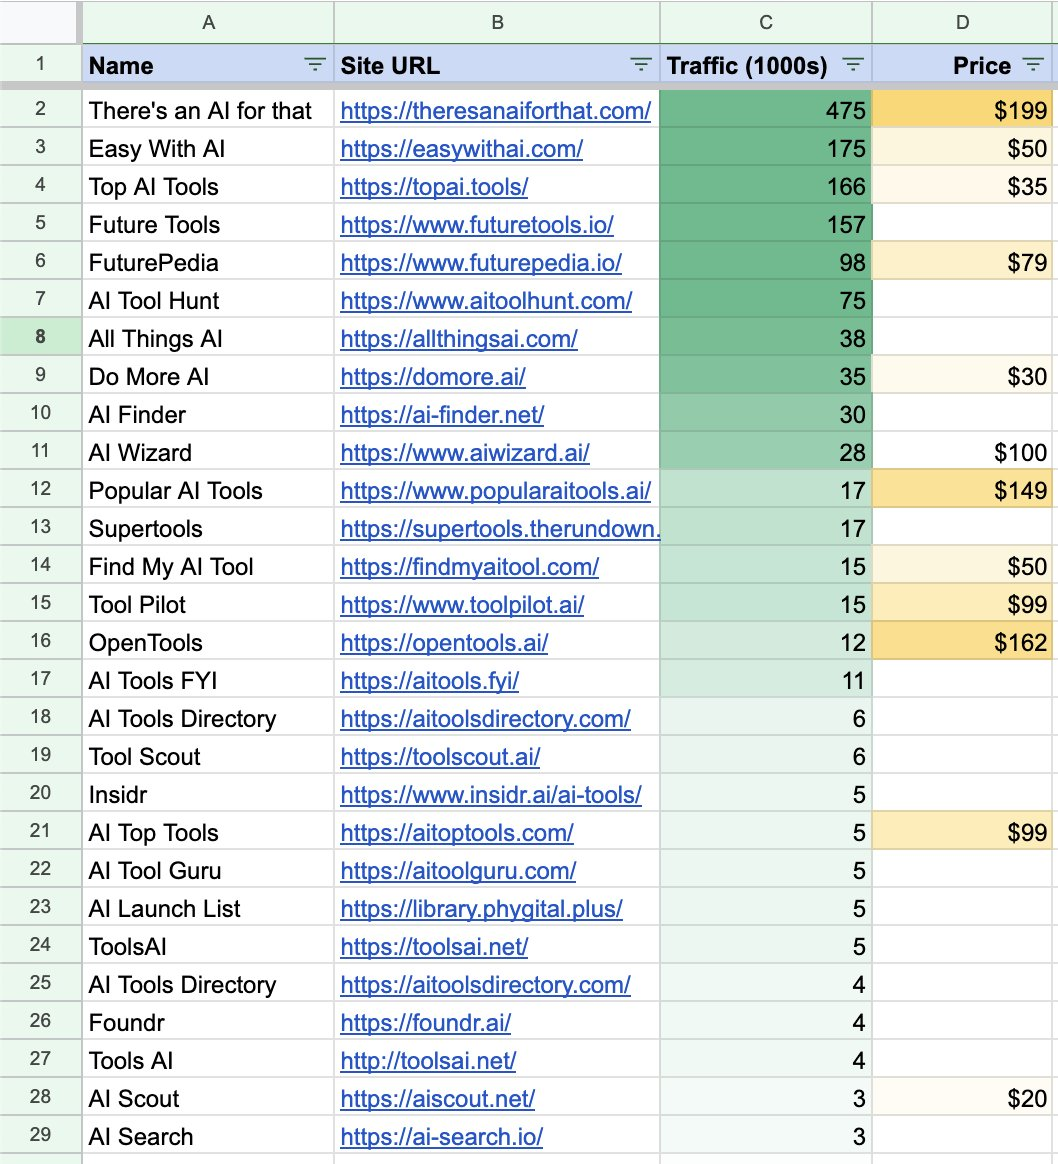
Task: Open the Price column filter icon
Action: tap(1035, 63)
